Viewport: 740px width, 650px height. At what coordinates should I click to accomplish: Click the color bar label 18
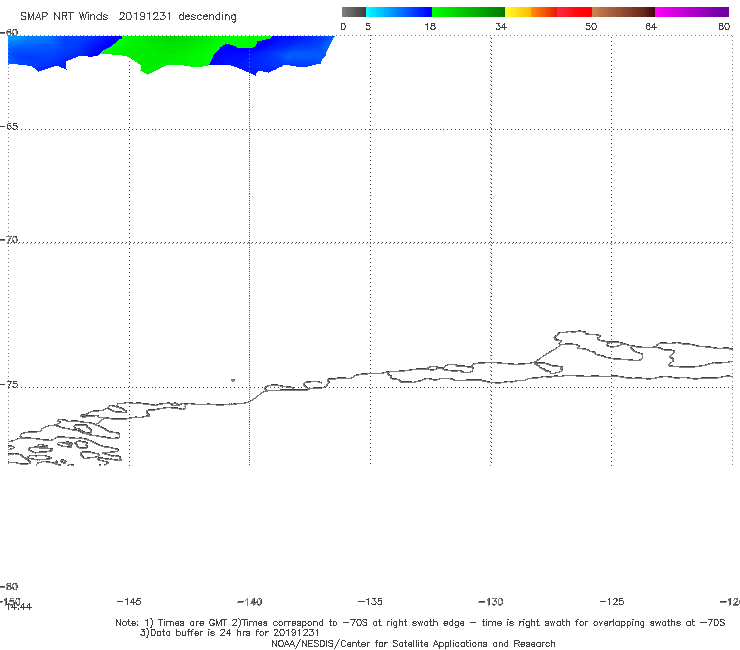tap(430, 26)
